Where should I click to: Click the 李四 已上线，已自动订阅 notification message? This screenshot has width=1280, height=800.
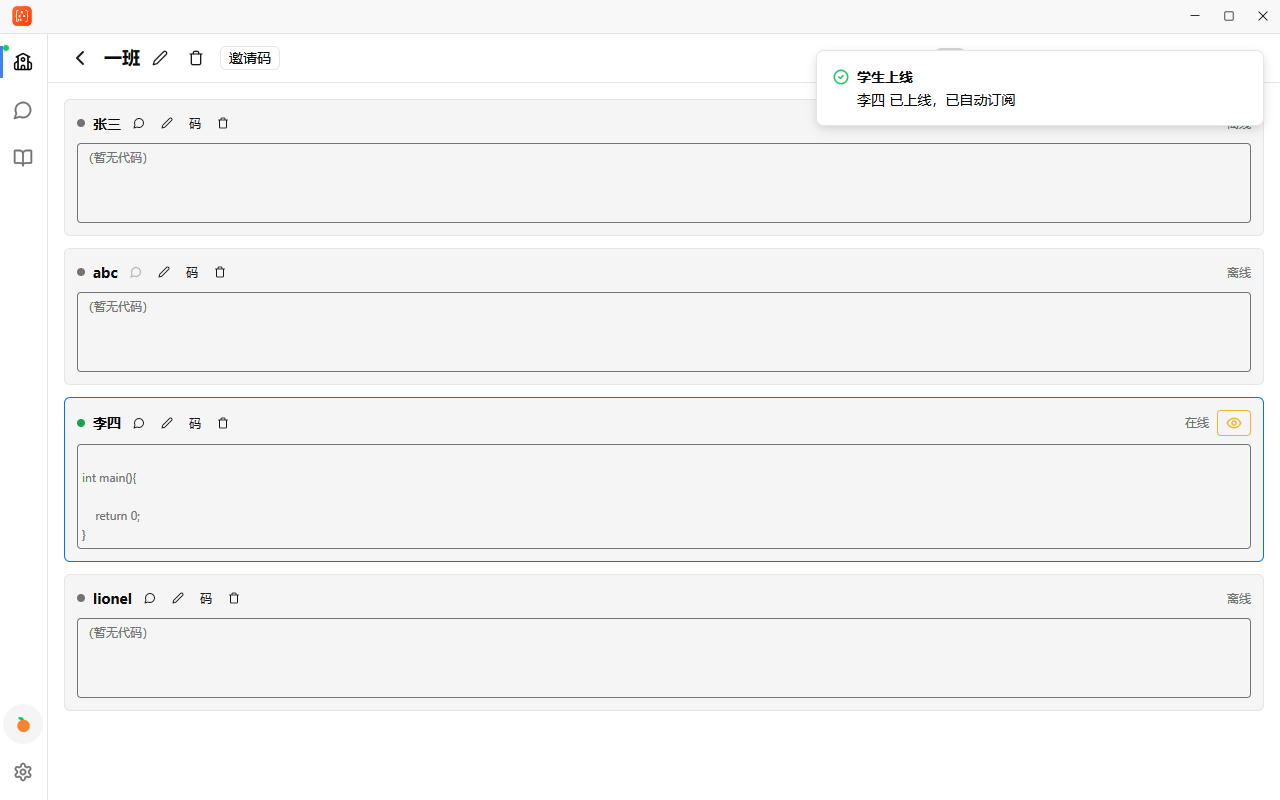pyautogui.click(x=936, y=100)
